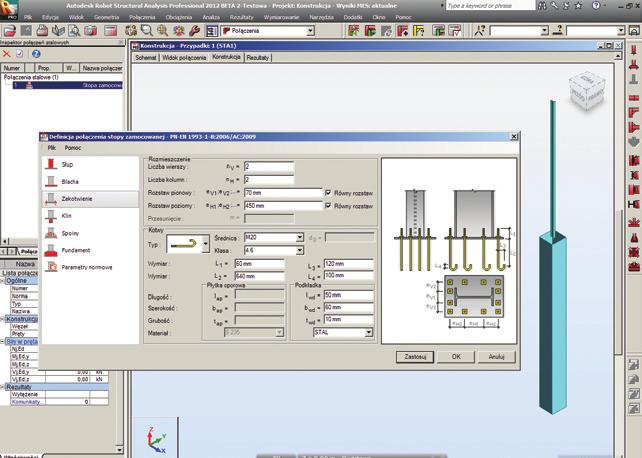Toggle Równy rozstaw for Rozstaw pionowy
Image resolution: width=642 pixels, height=458 pixels.
[x=328, y=193]
